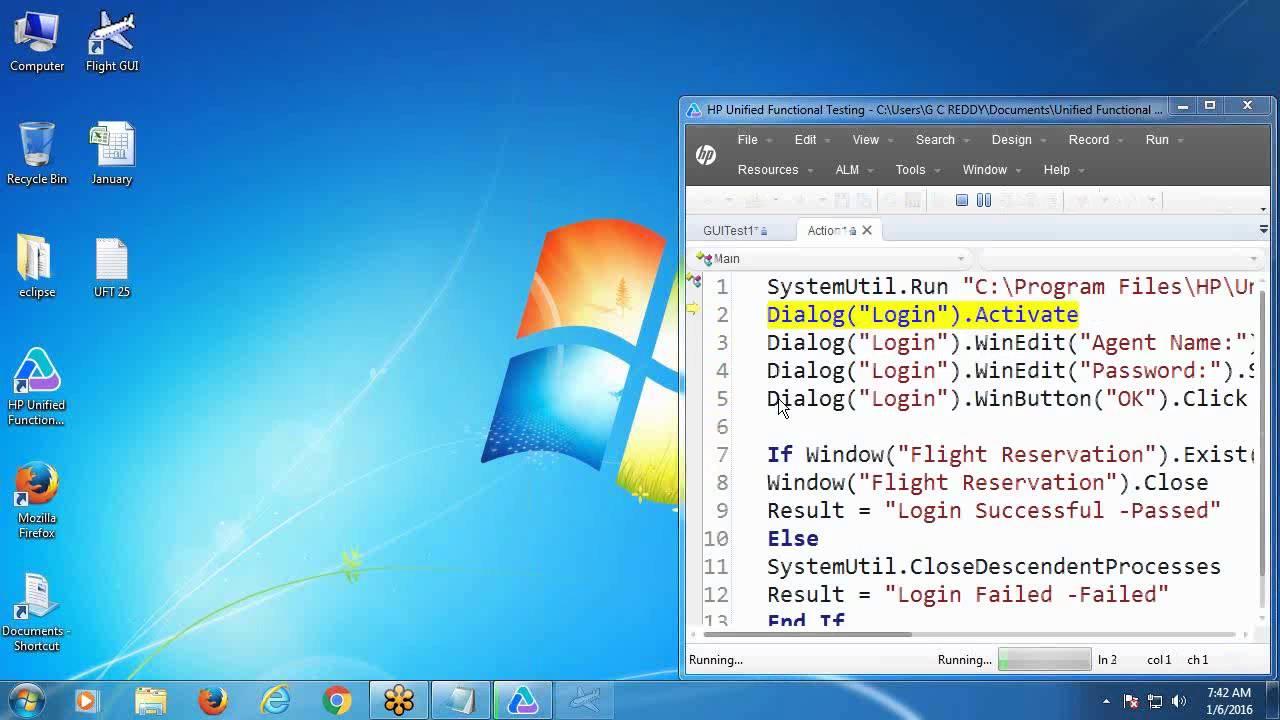
Task: Open the Help menu
Action: (x=1064, y=170)
